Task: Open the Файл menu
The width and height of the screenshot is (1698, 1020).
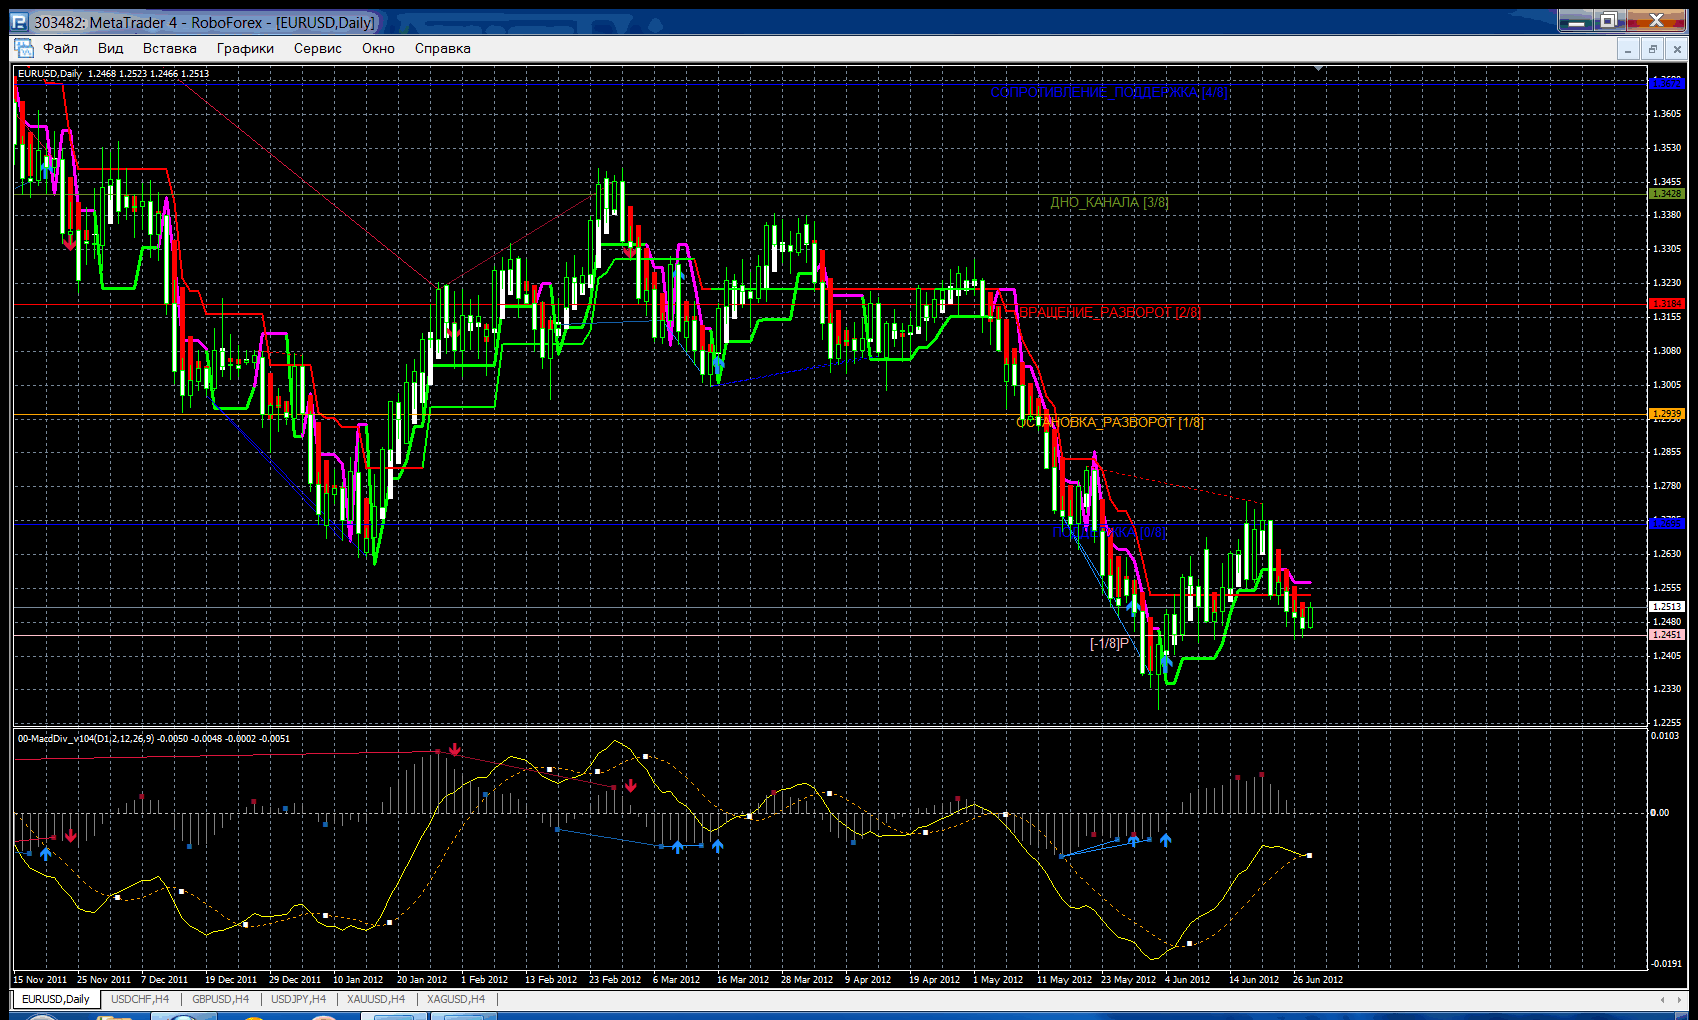Action: click(60, 48)
